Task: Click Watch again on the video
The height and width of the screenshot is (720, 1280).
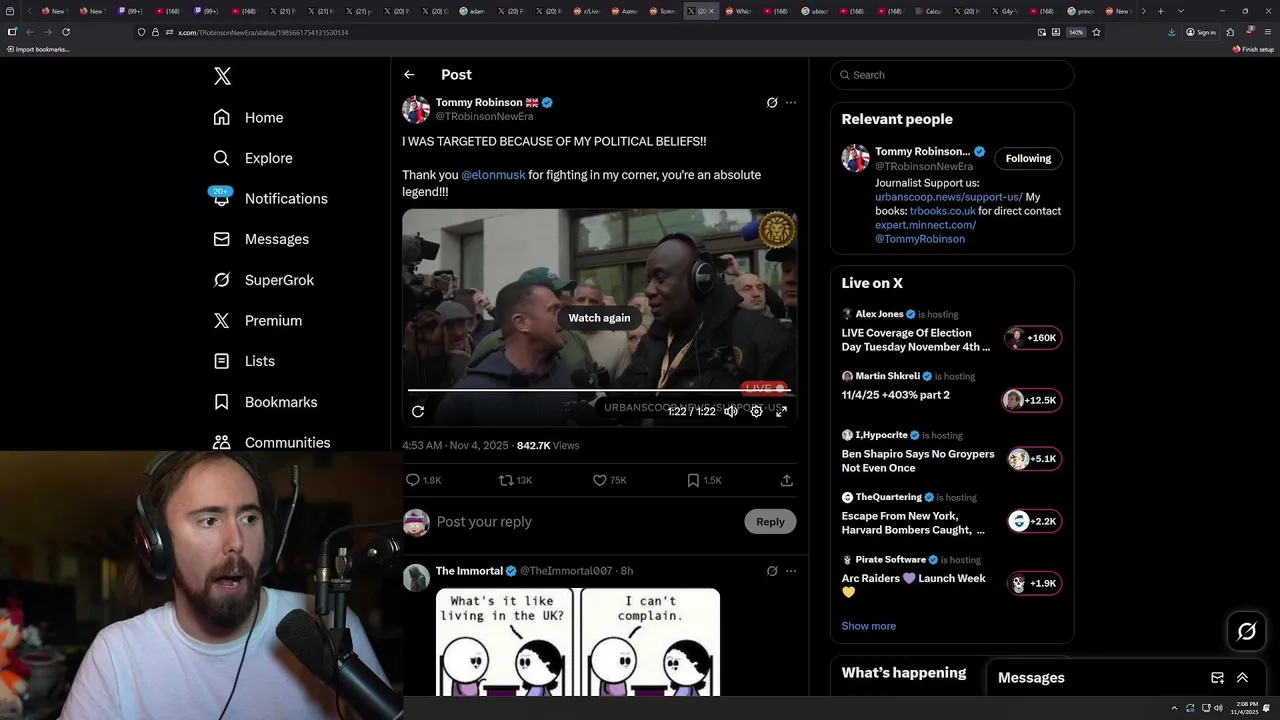Action: coord(599,318)
